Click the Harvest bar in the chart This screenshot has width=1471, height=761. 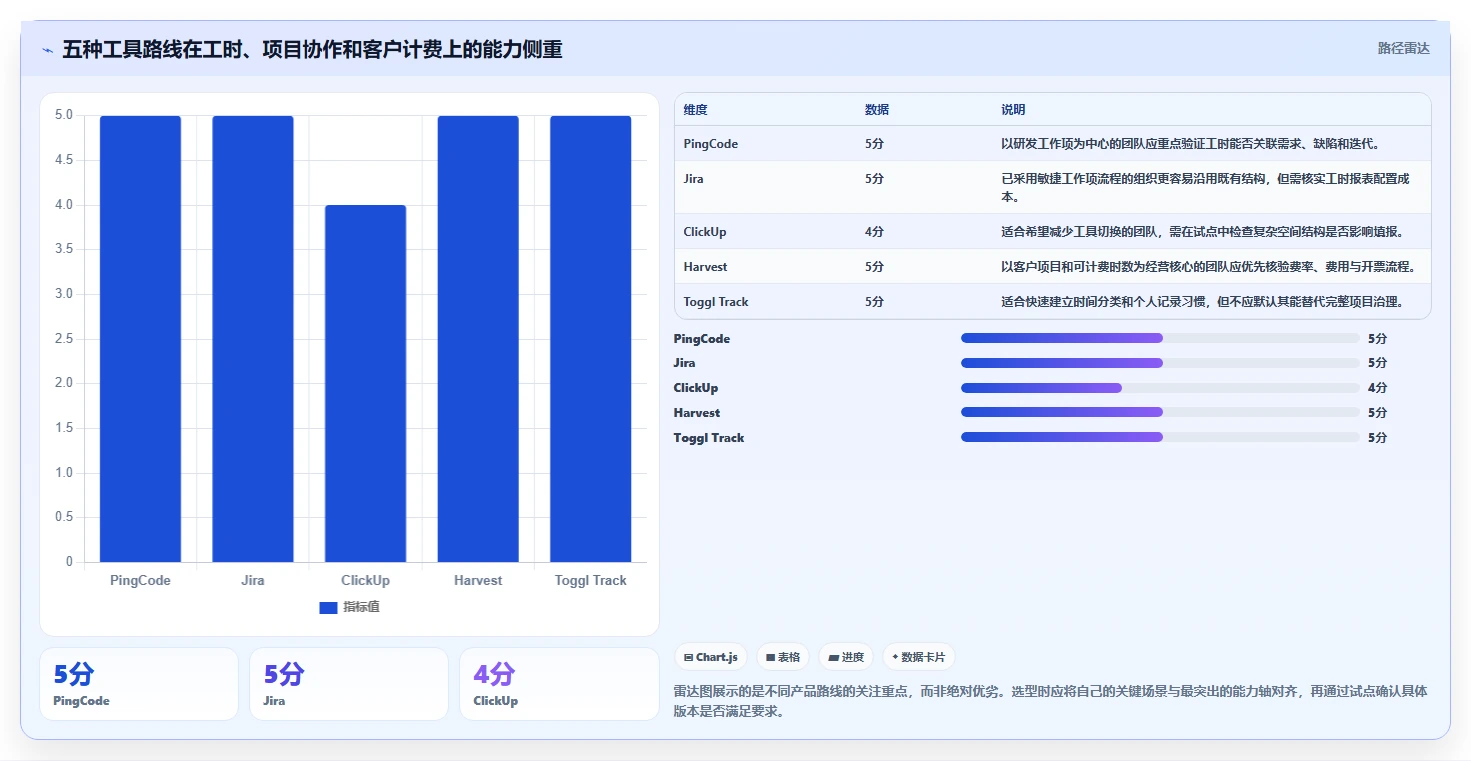pos(478,339)
